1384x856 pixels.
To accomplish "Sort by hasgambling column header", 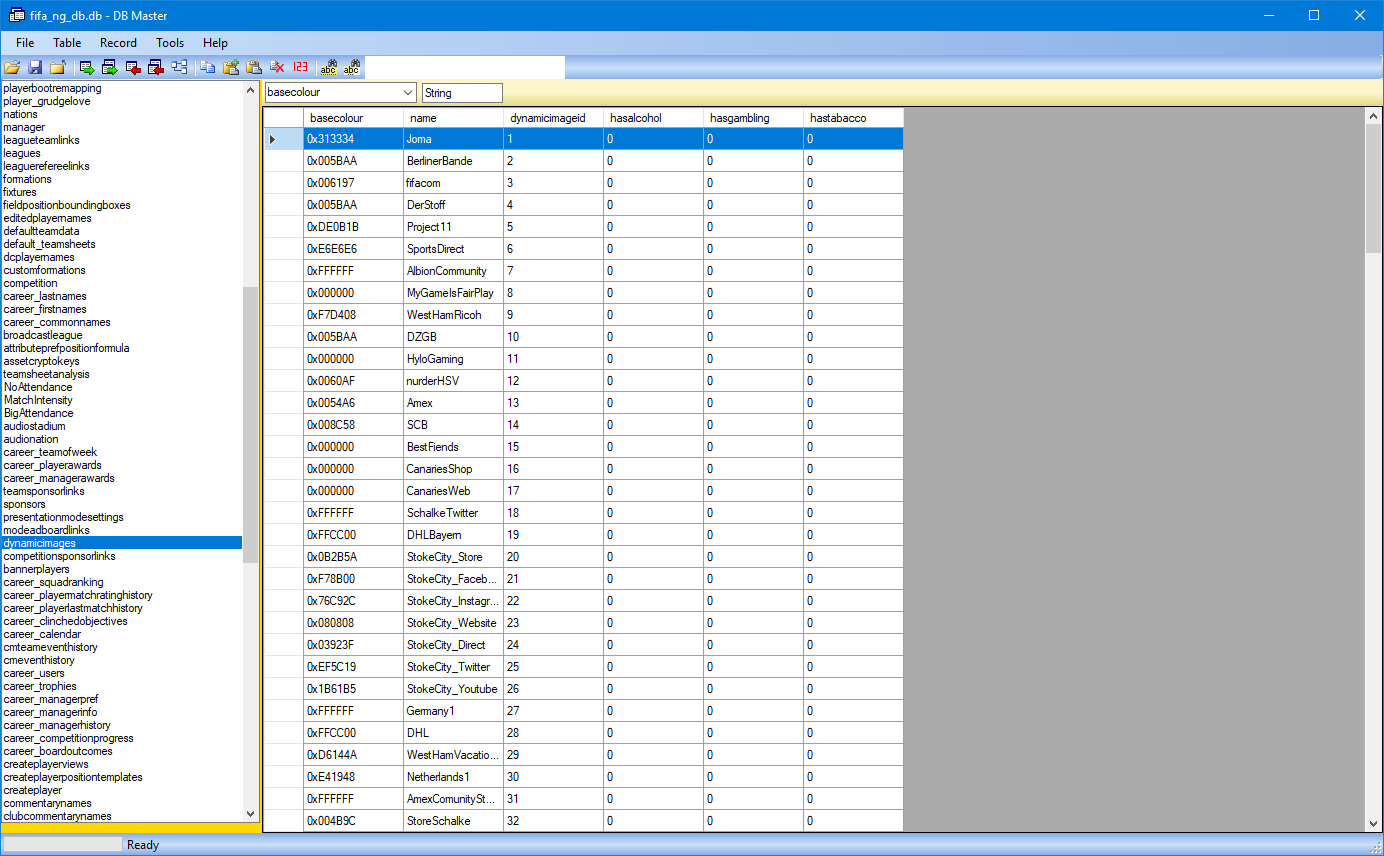I will coord(753,118).
